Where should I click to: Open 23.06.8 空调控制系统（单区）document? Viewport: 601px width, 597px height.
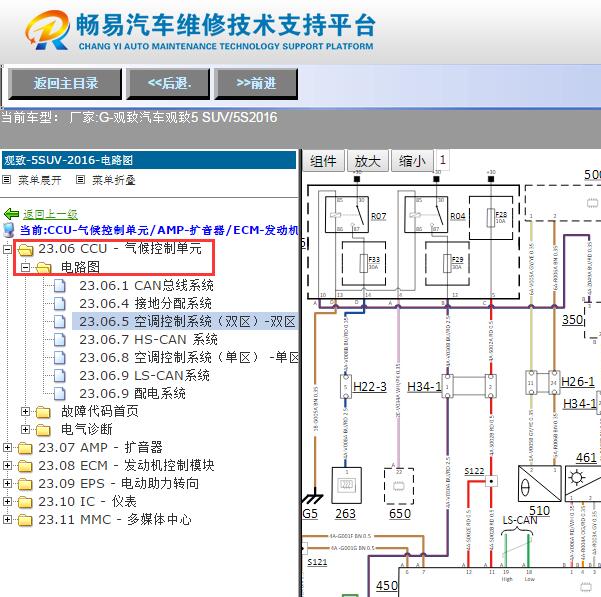[x=189, y=358]
